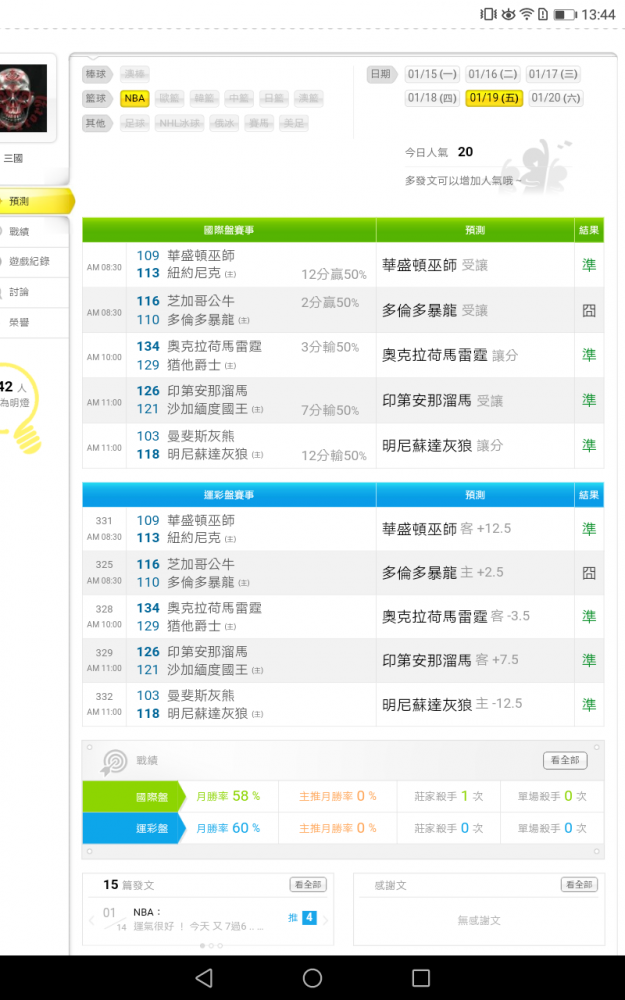Viewport: 625px width, 1000px height.
Task: Select the NBA league filter
Action: click(135, 98)
